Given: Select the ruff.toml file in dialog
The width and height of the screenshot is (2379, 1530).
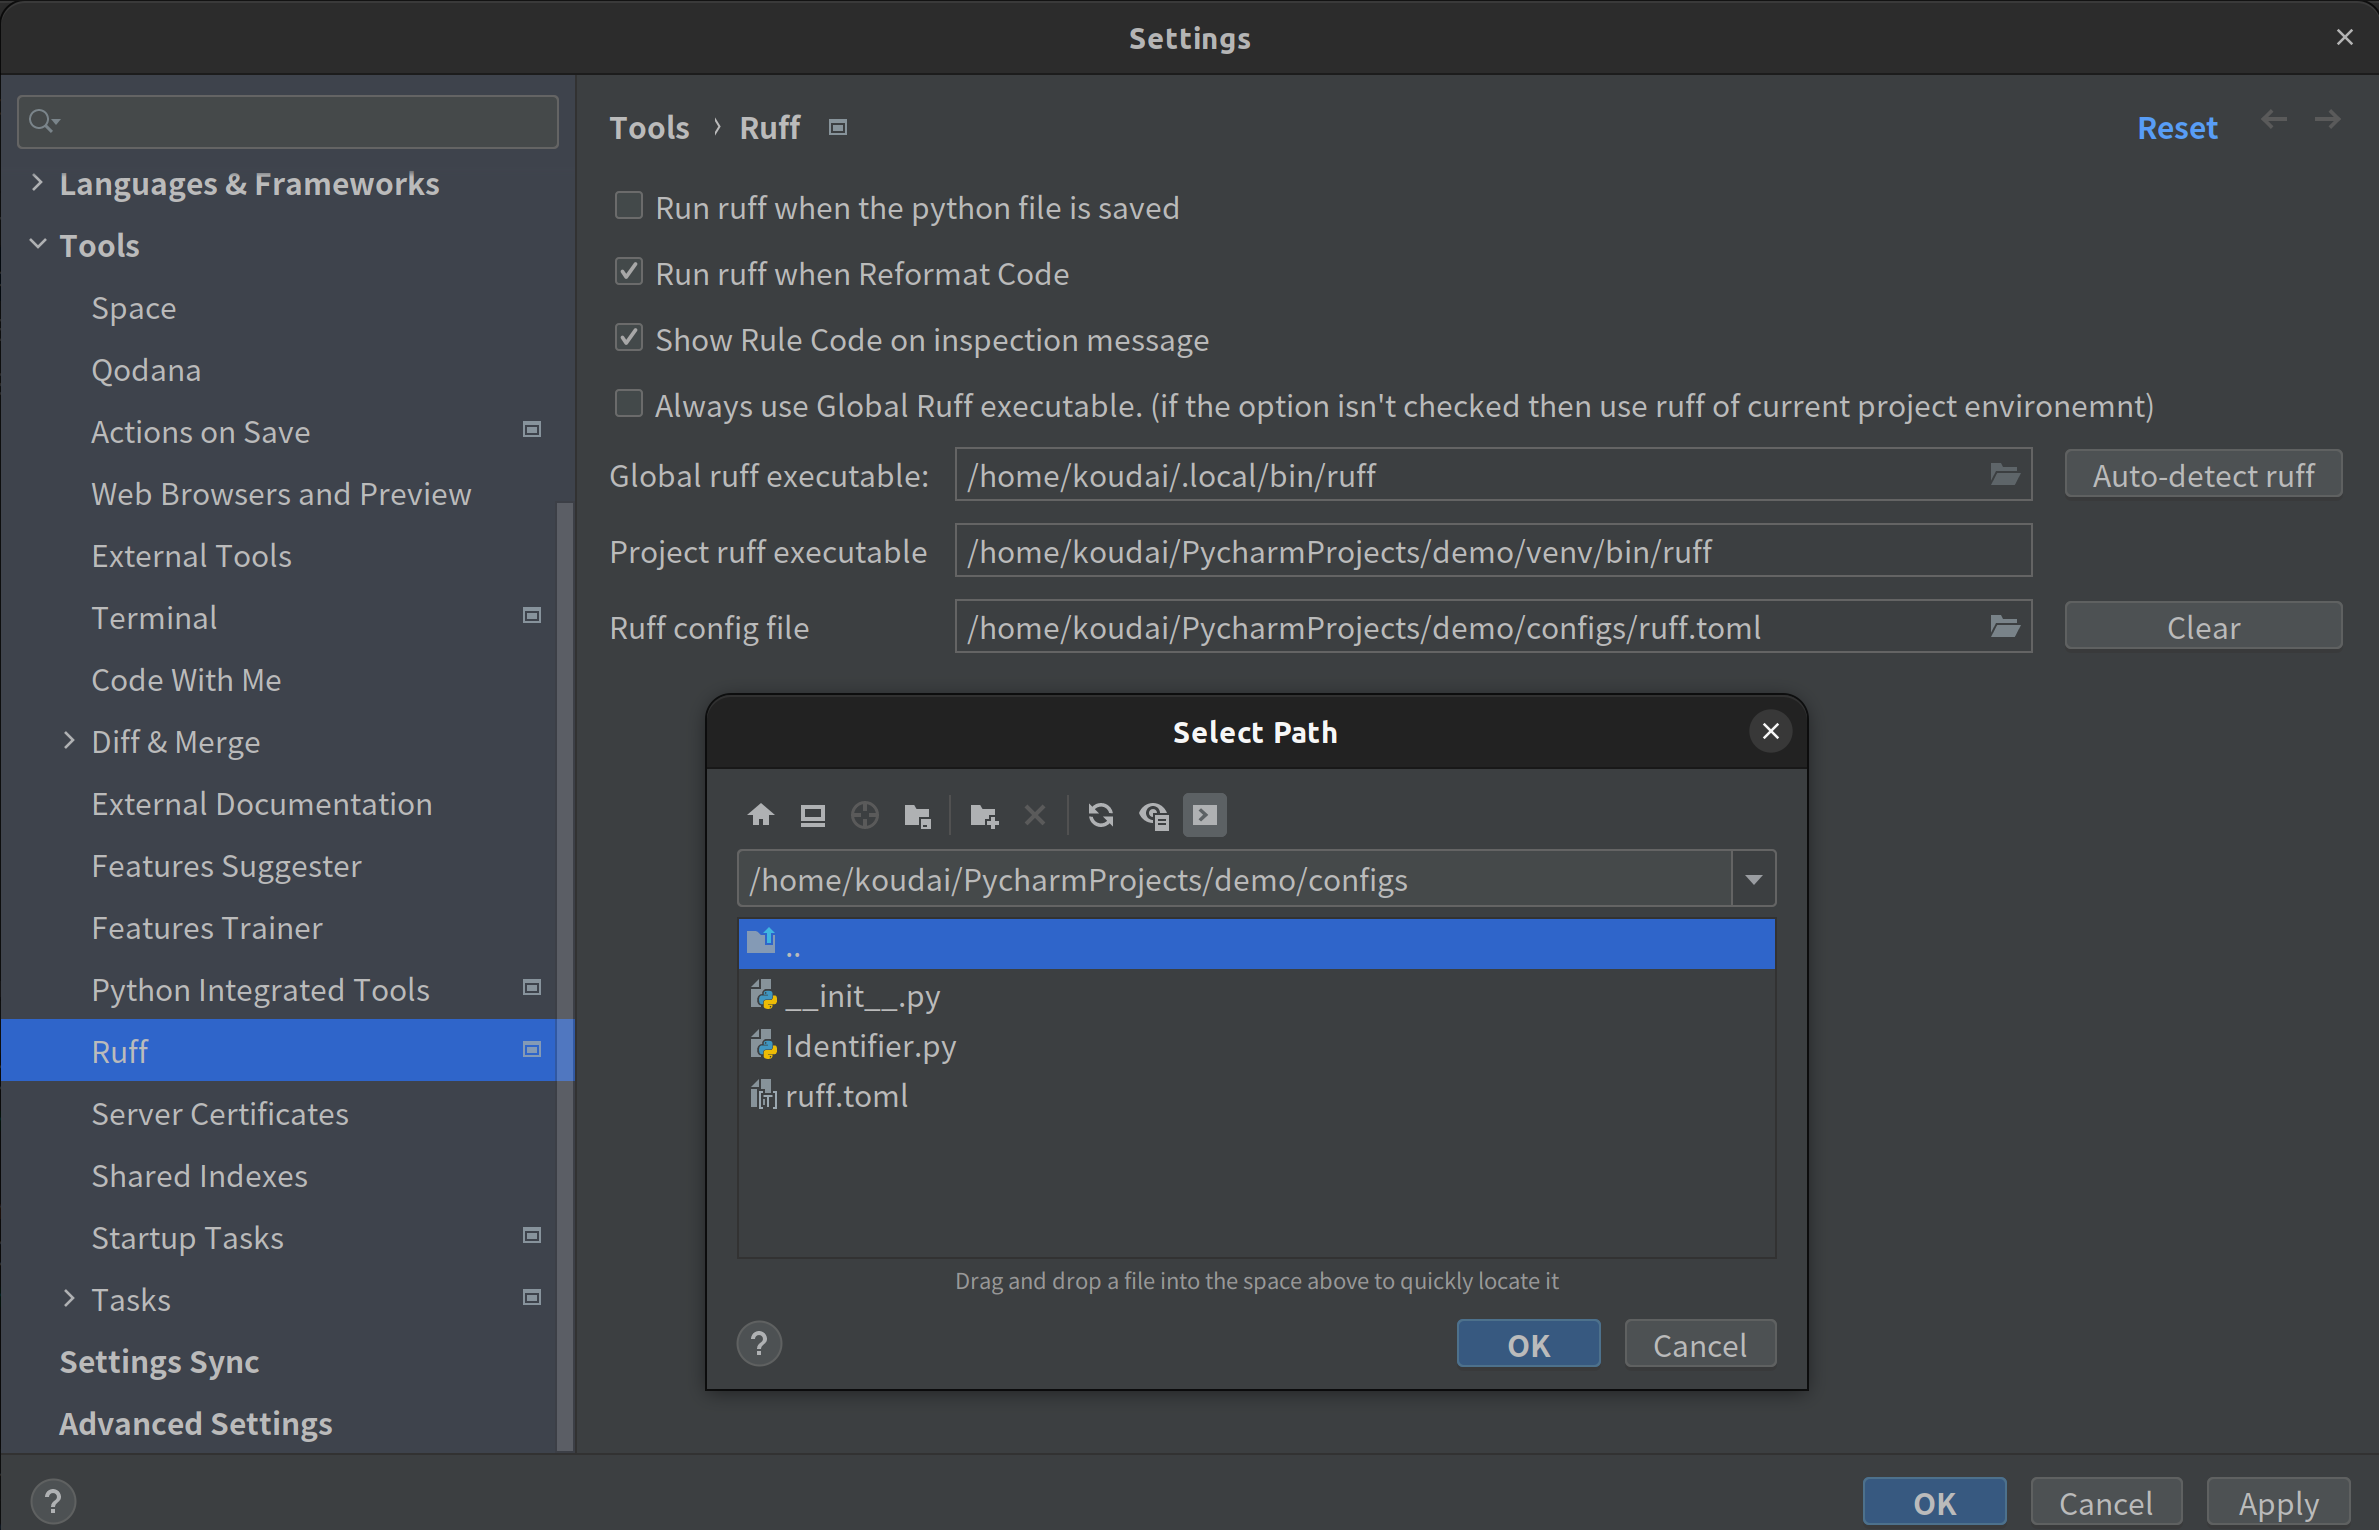Looking at the screenshot, I should (848, 1095).
